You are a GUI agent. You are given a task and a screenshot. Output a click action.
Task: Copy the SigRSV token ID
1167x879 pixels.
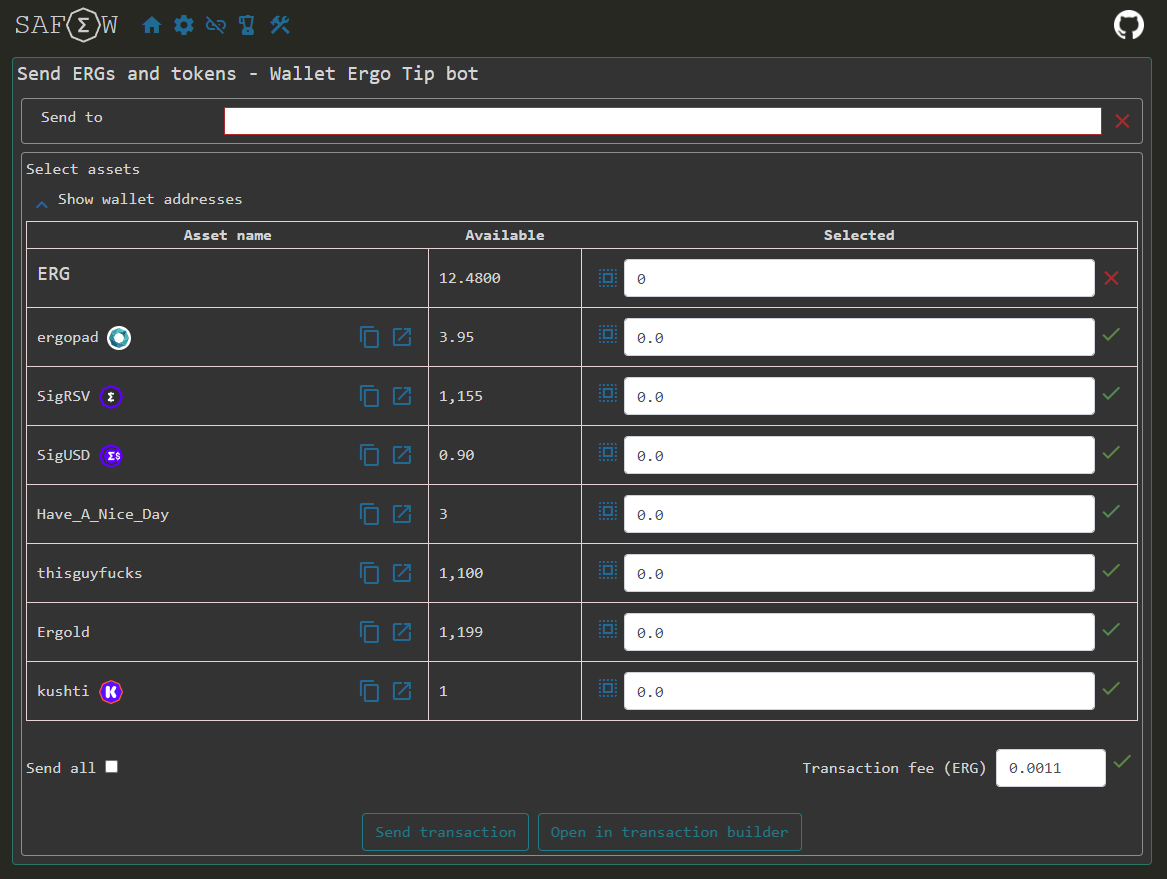[369, 396]
